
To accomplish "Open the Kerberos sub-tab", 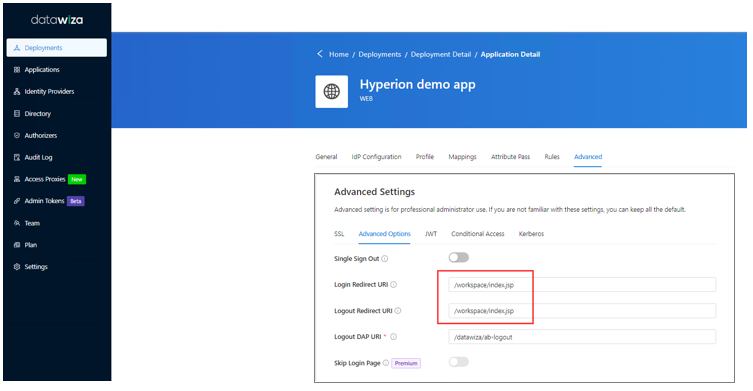I will [x=531, y=234].
